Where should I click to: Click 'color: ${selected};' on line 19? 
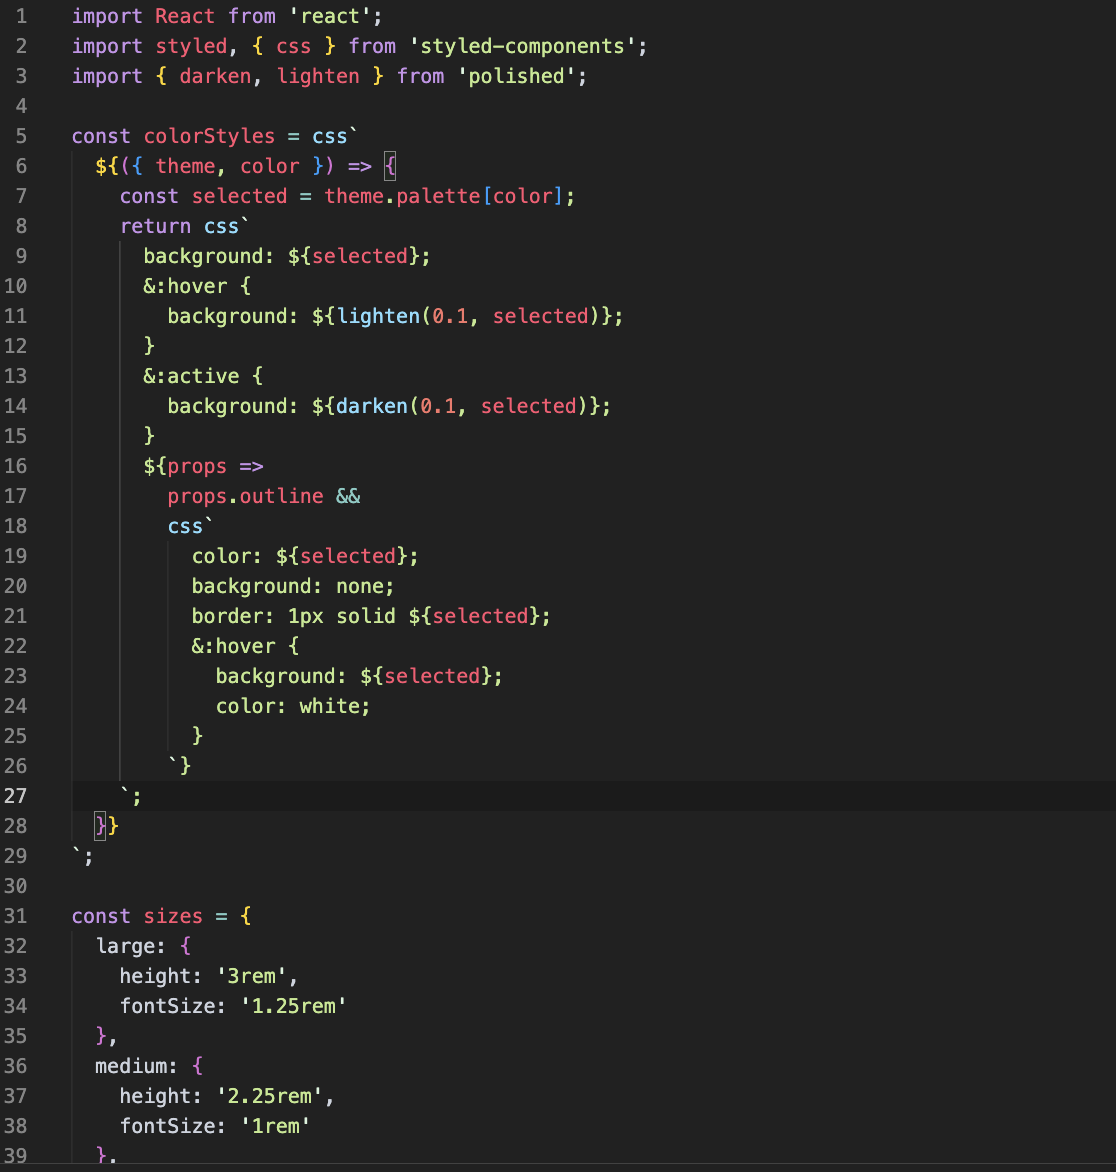305,556
